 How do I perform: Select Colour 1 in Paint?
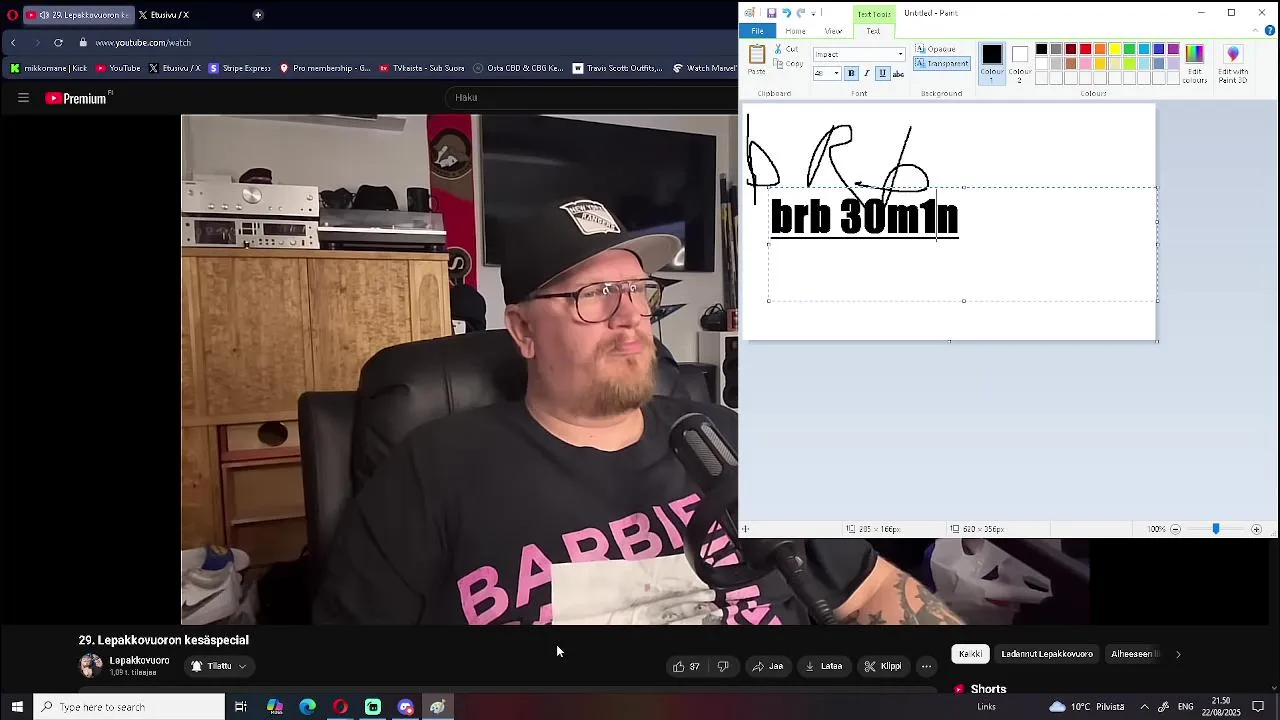click(992, 63)
